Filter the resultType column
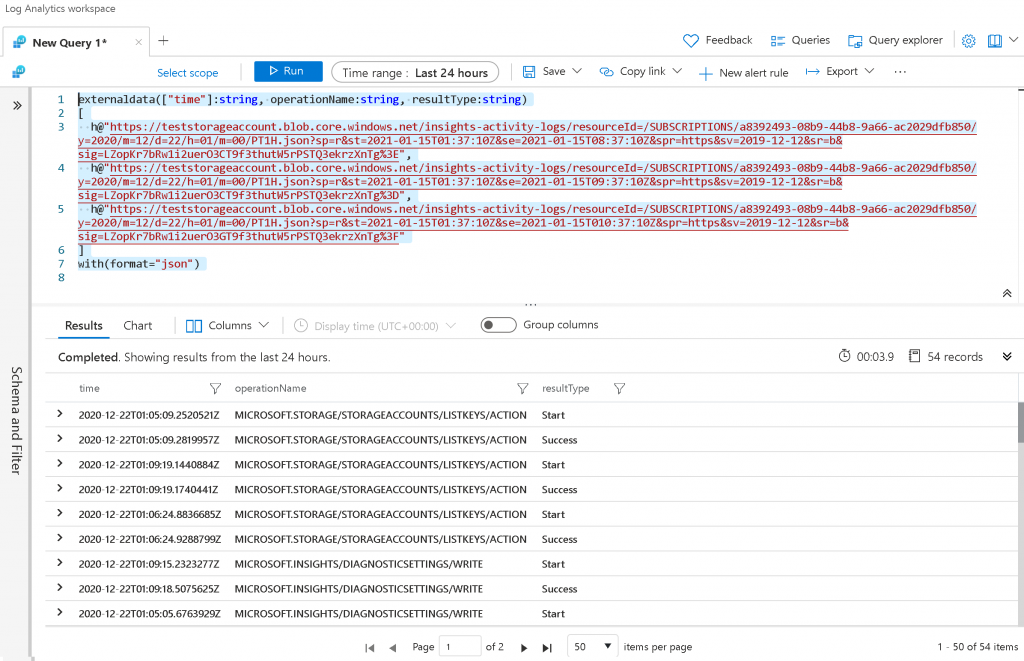 point(619,388)
